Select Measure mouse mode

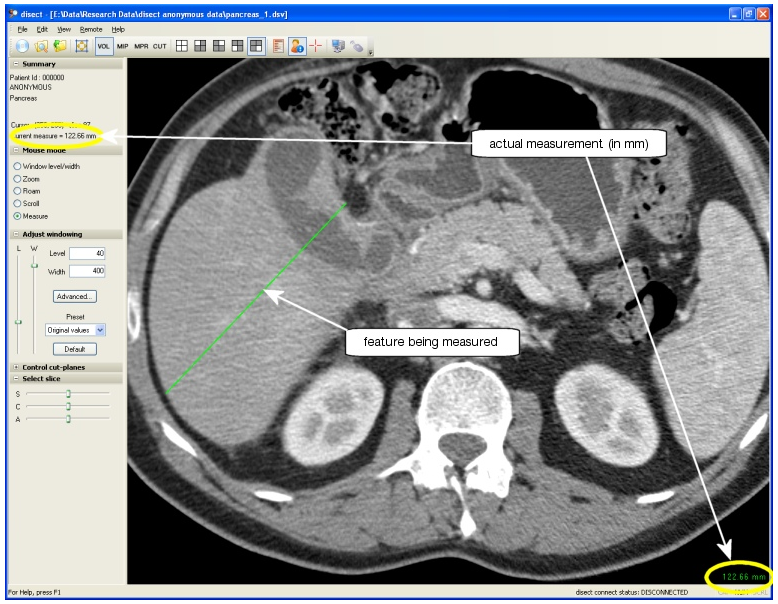pos(17,216)
